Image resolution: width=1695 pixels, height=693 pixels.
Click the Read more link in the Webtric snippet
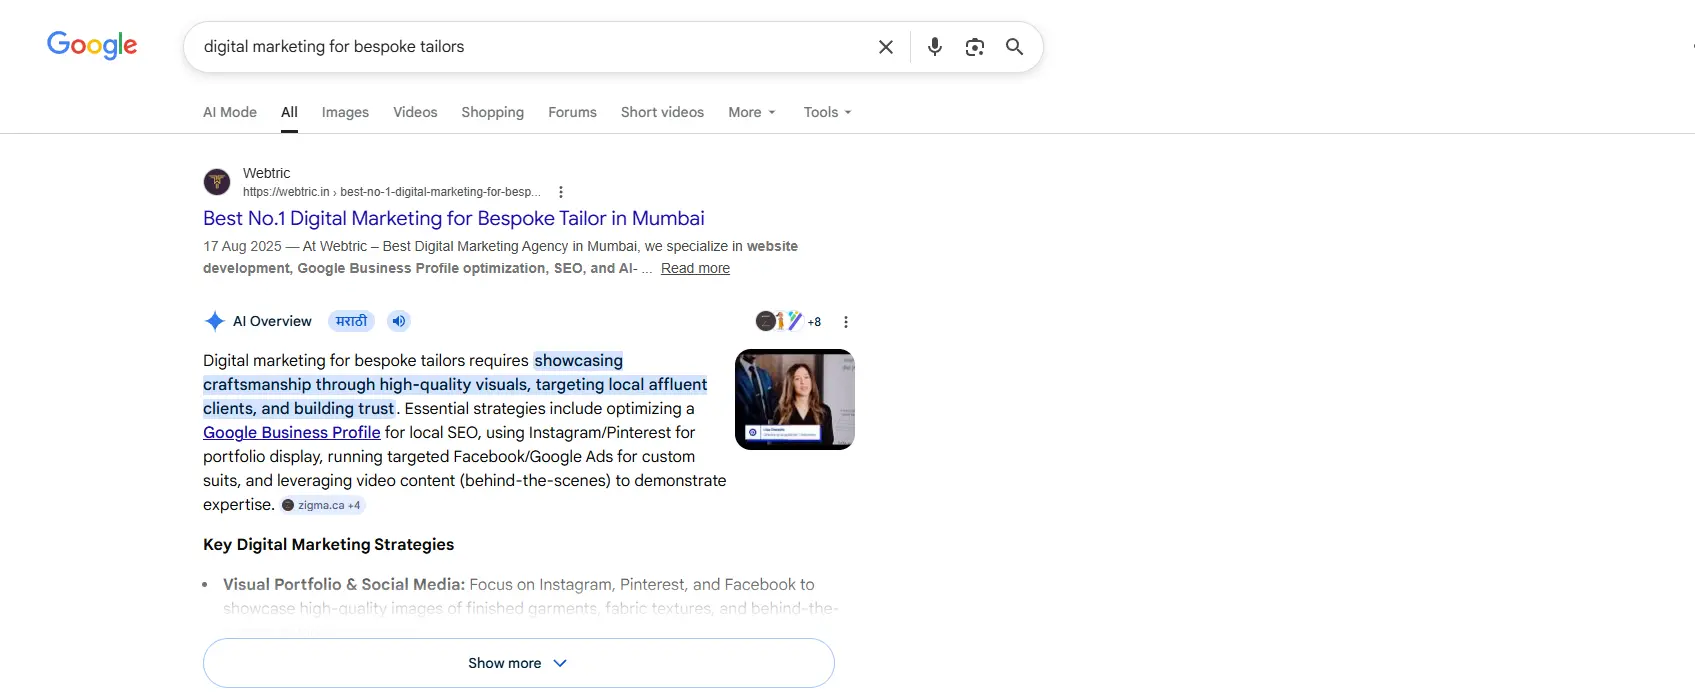(x=695, y=268)
